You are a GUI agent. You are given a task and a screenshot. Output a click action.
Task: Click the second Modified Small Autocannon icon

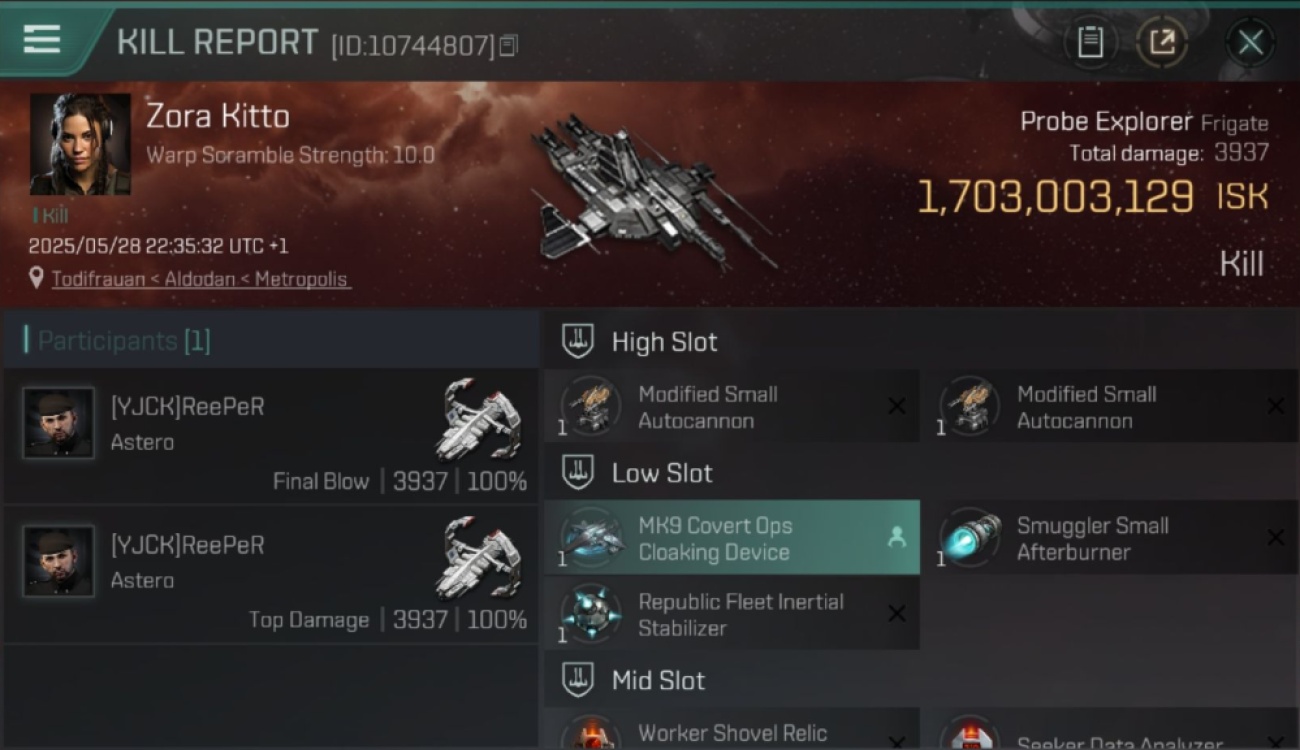[x=969, y=406]
